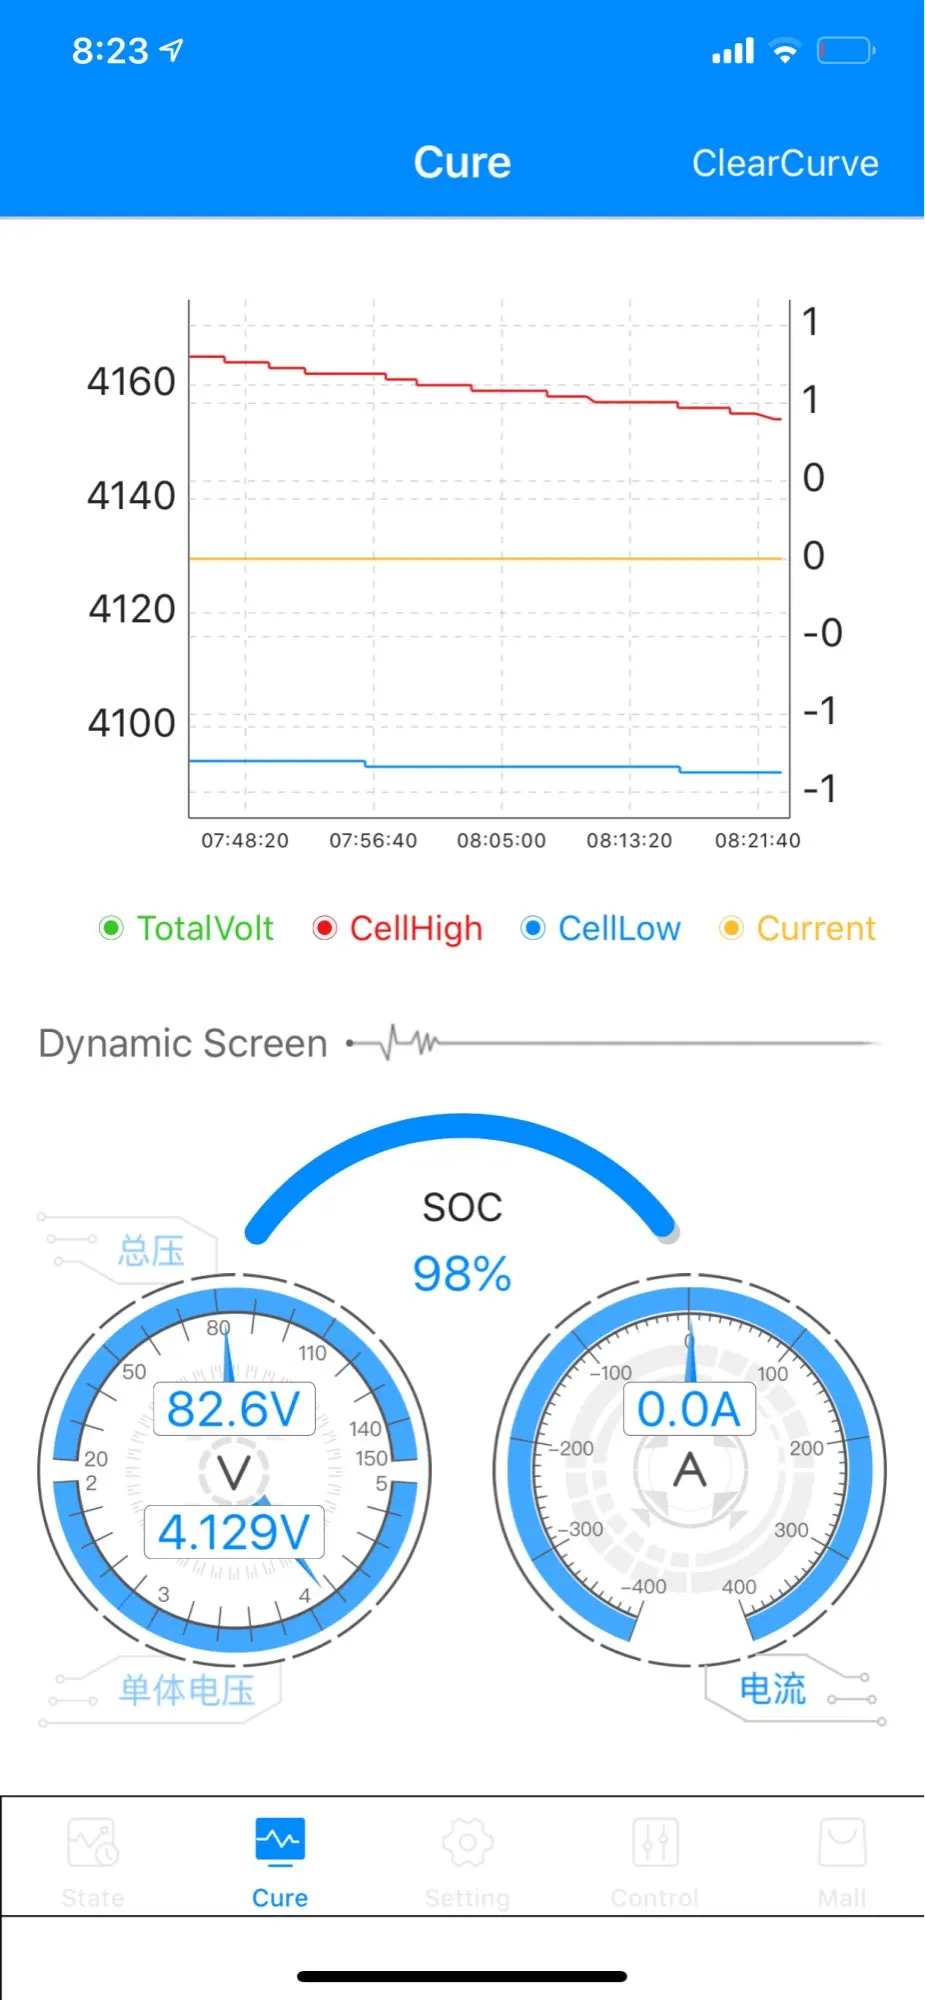Open the Control sliders tab
The image size is (925, 2000).
tap(655, 1842)
